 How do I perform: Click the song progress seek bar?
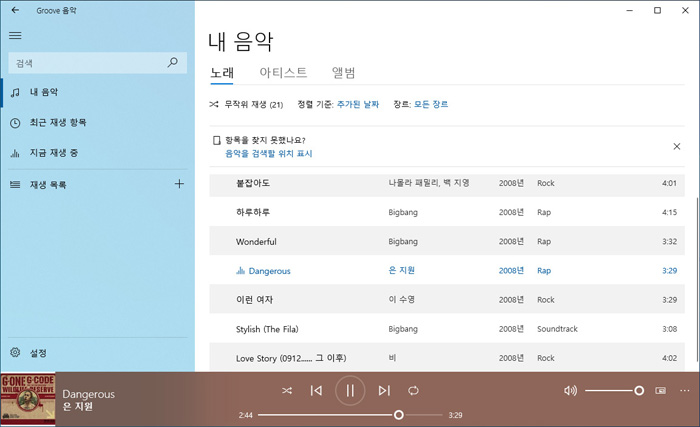pos(350,415)
